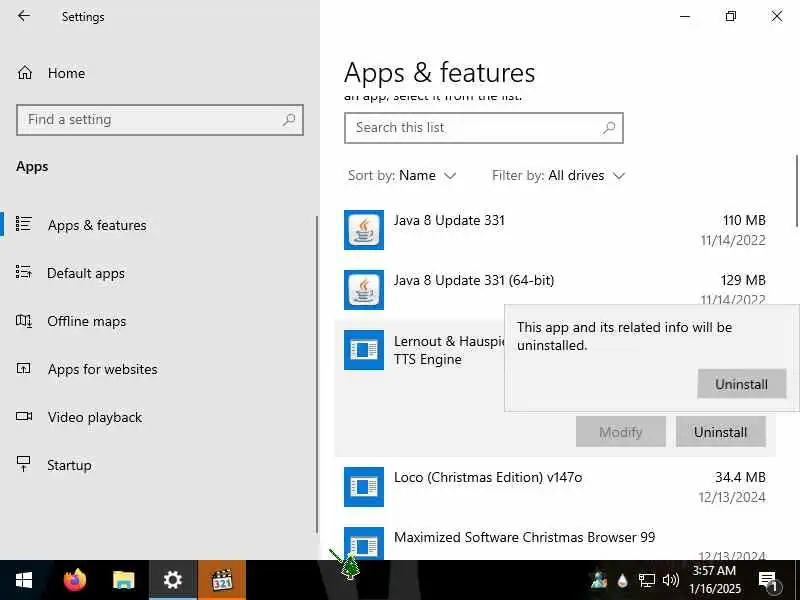Select Lernout & Hauspie TTS Engine name
Viewport: 800px width, 600px height.
tap(449, 350)
